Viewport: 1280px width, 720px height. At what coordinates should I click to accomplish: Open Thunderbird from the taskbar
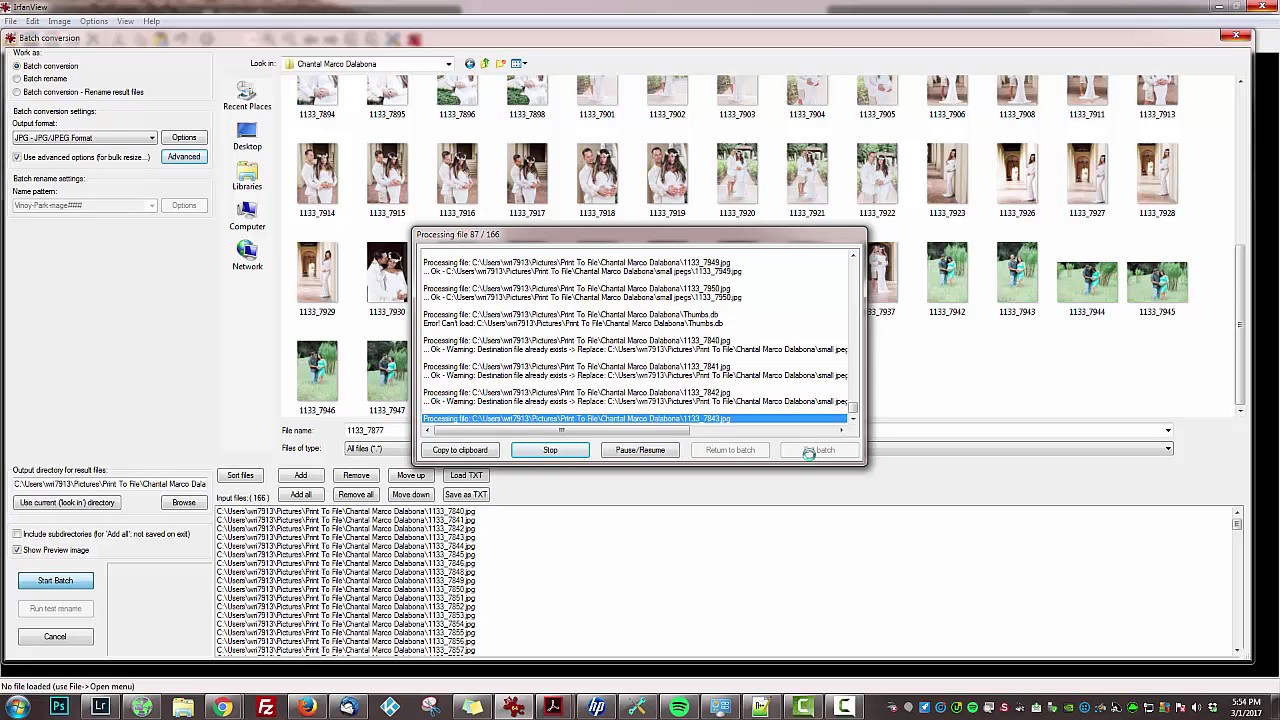[x=348, y=708]
